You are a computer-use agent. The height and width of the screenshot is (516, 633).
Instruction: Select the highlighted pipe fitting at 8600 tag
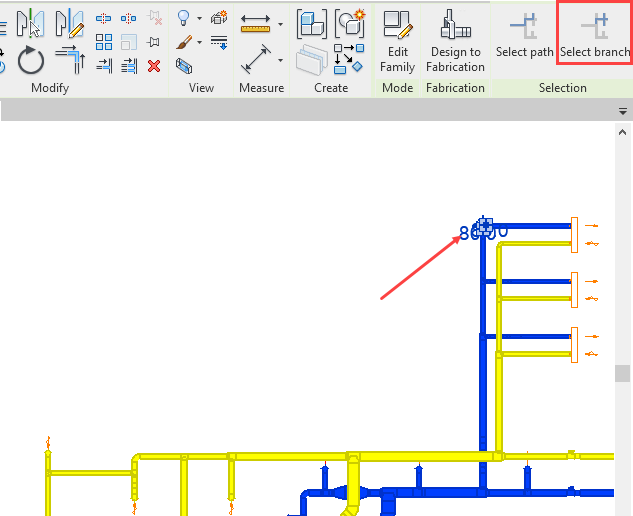pos(485,226)
